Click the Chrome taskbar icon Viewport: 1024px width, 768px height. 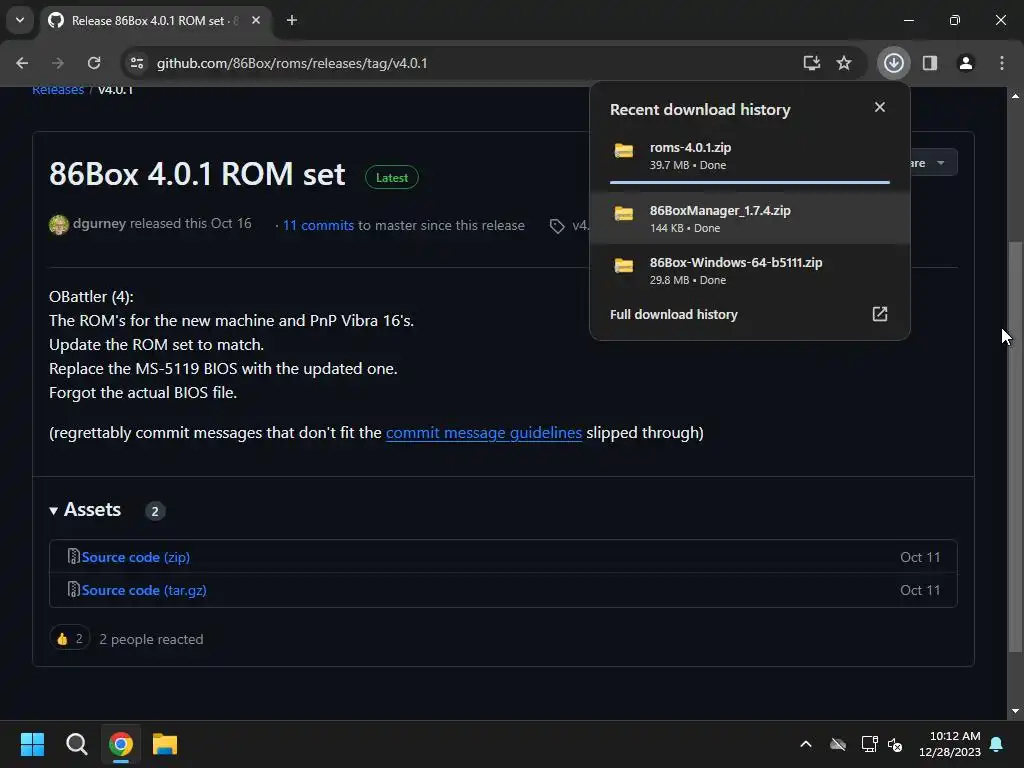tap(121, 744)
